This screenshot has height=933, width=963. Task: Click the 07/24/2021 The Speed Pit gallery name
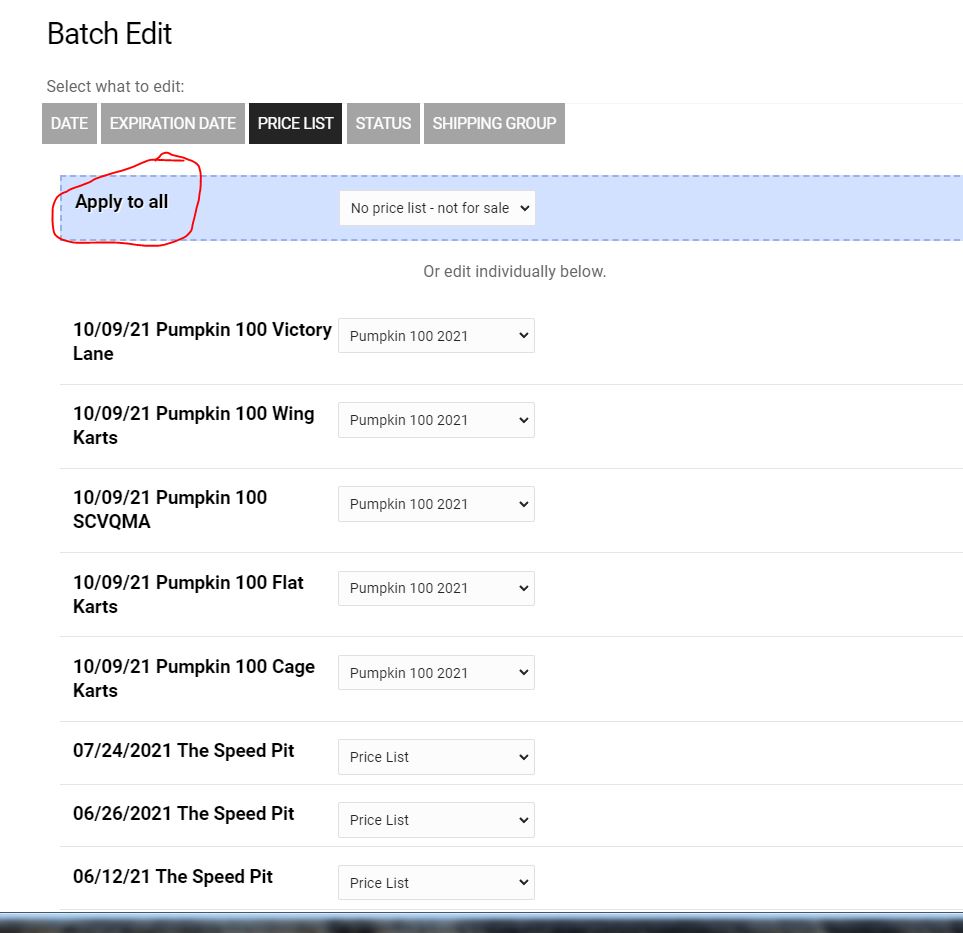coord(183,751)
